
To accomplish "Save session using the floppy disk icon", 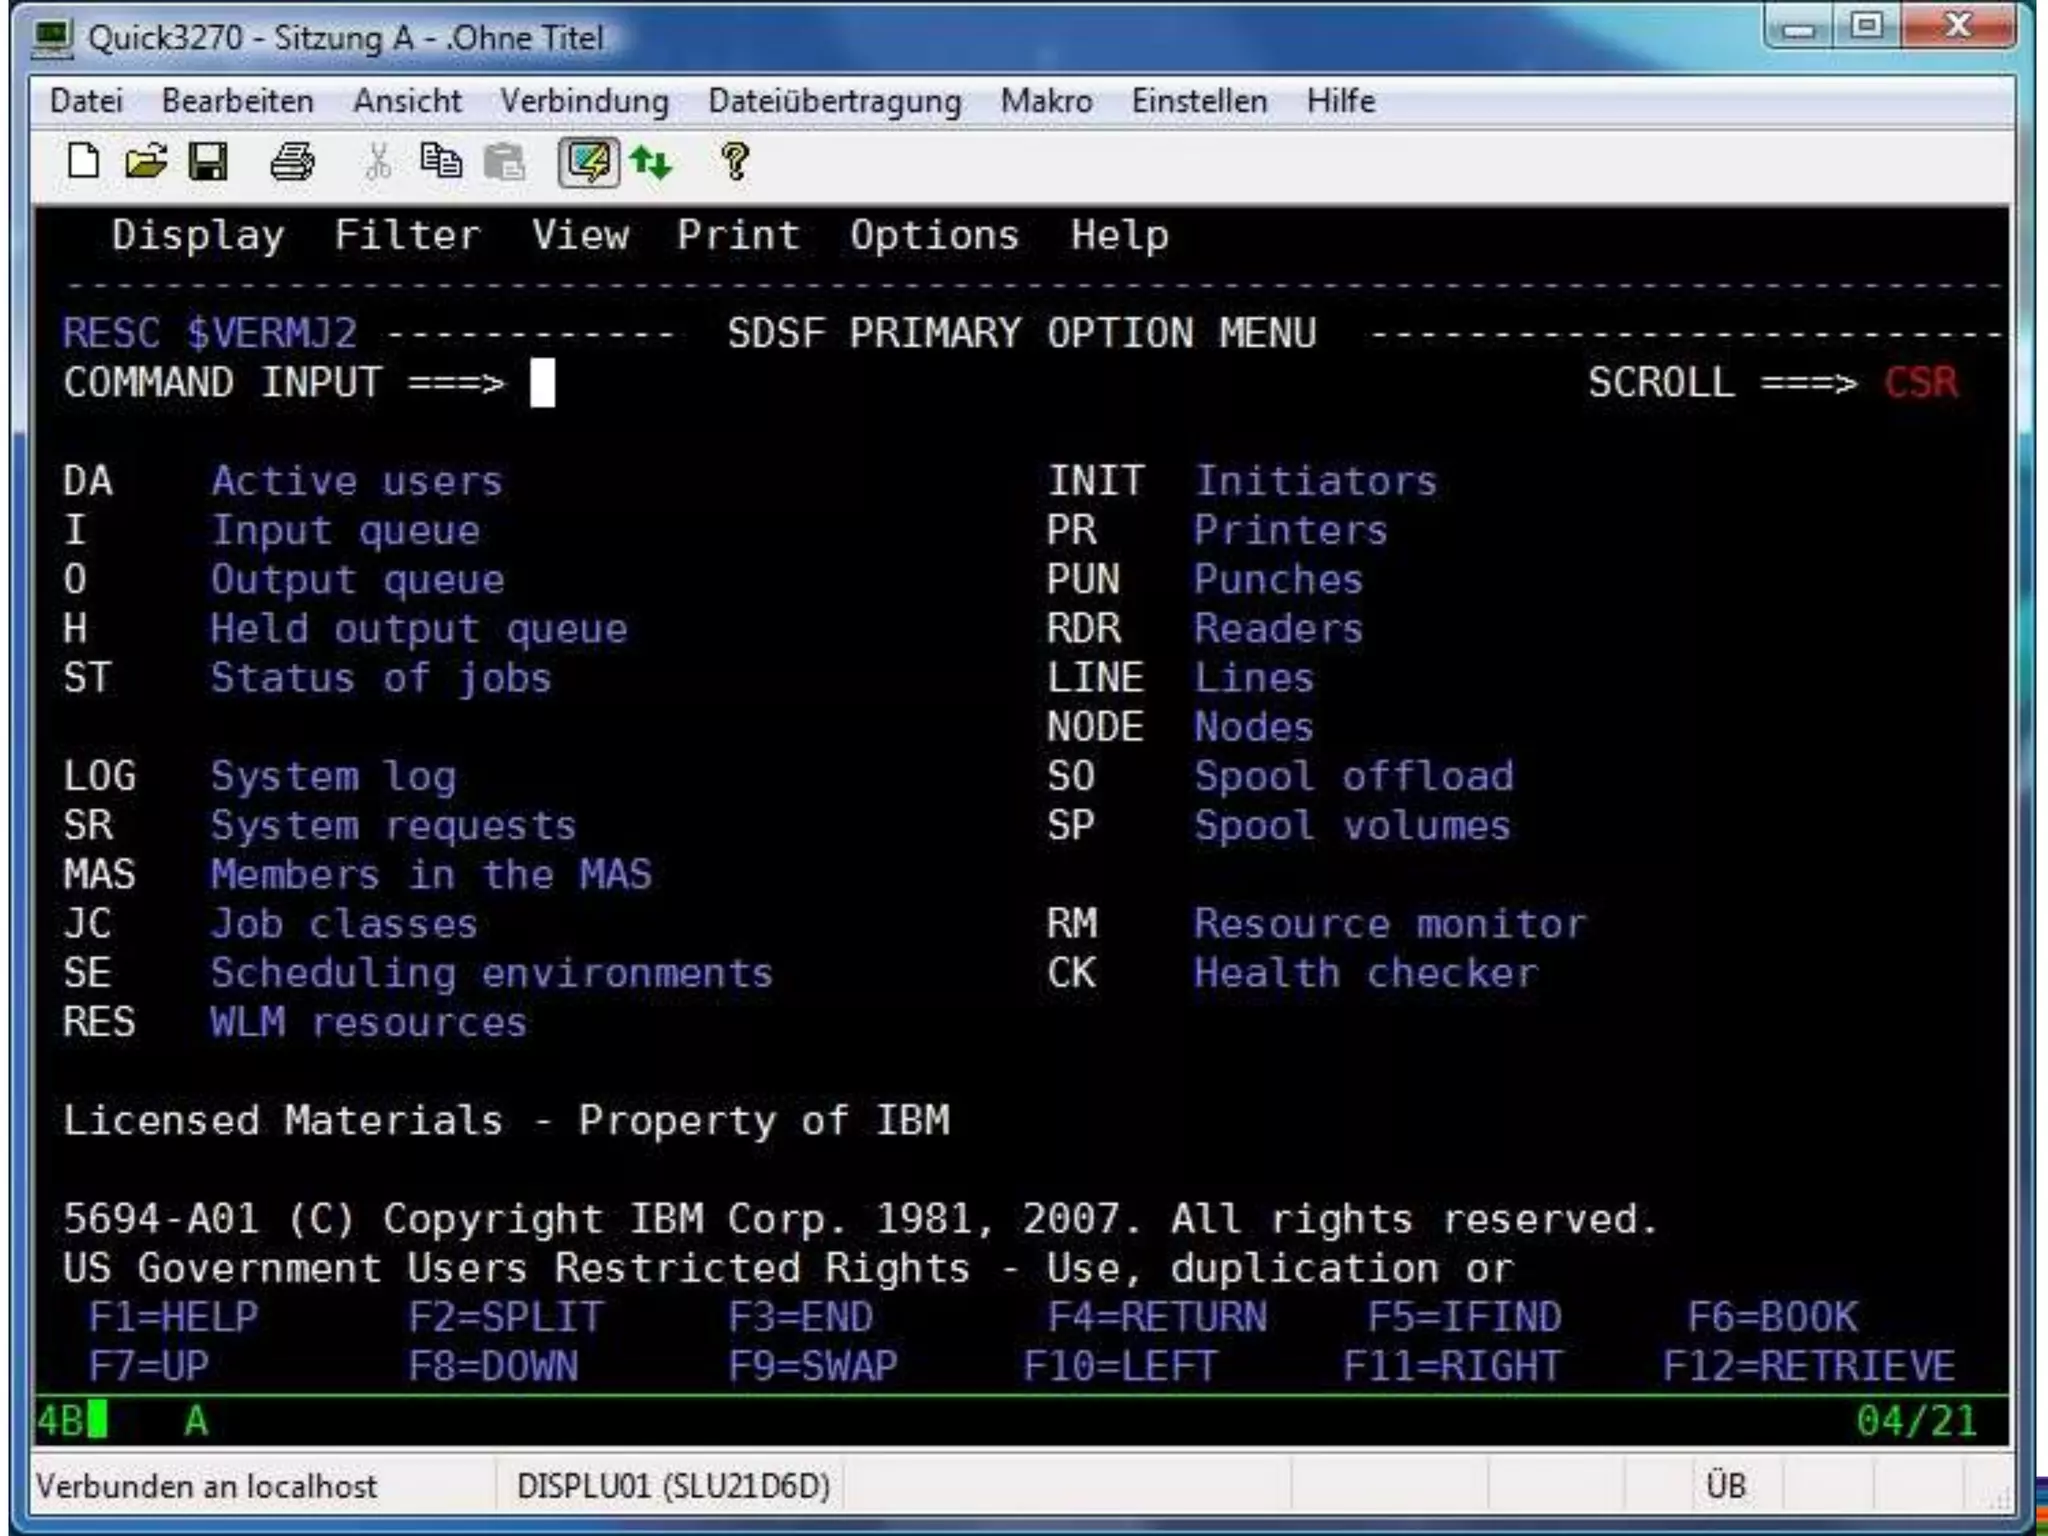I will point(208,161).
